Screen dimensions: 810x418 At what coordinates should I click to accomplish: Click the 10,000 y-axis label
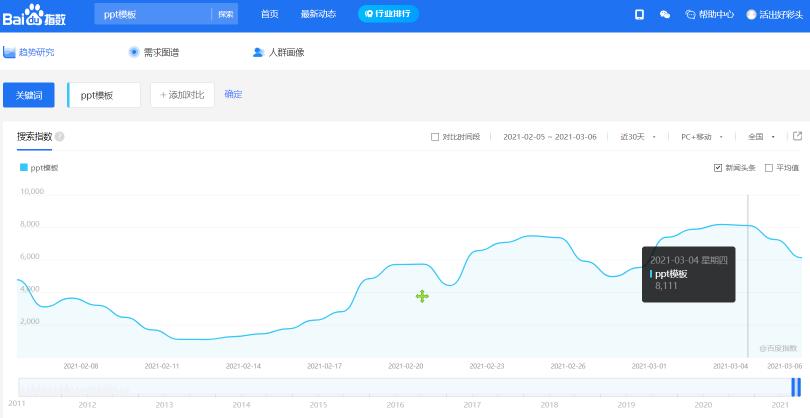32,191
